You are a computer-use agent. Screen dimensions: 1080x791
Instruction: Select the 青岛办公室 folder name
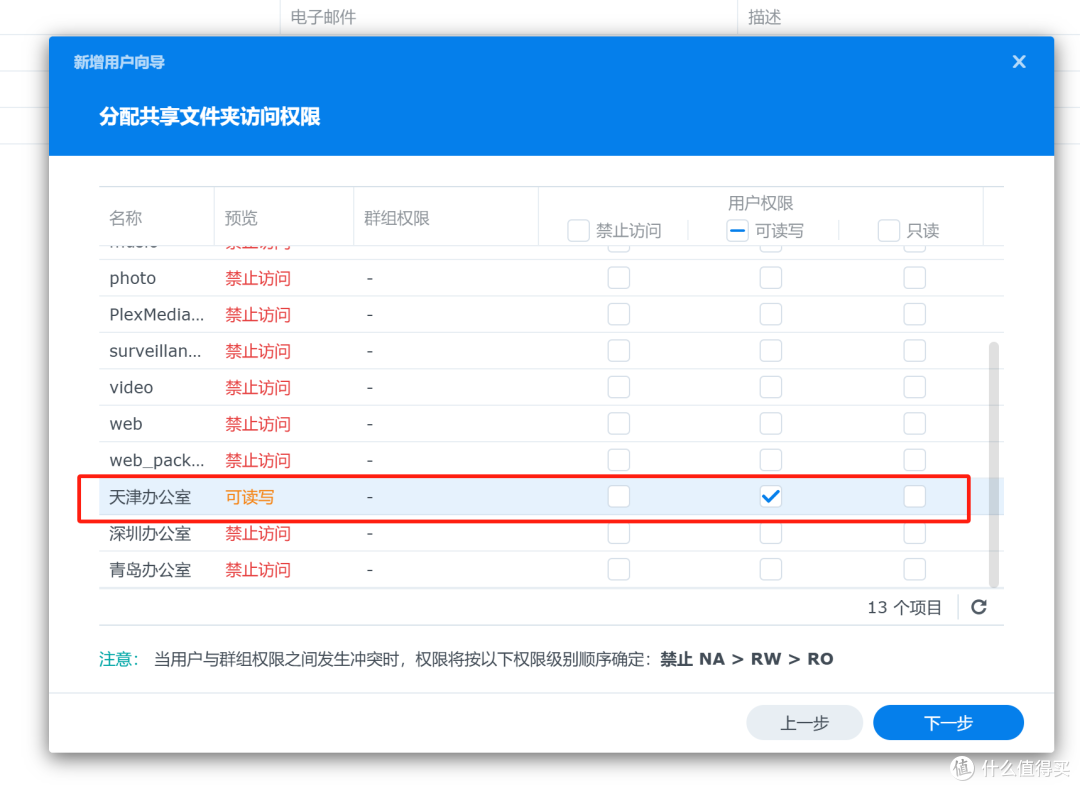149,570
